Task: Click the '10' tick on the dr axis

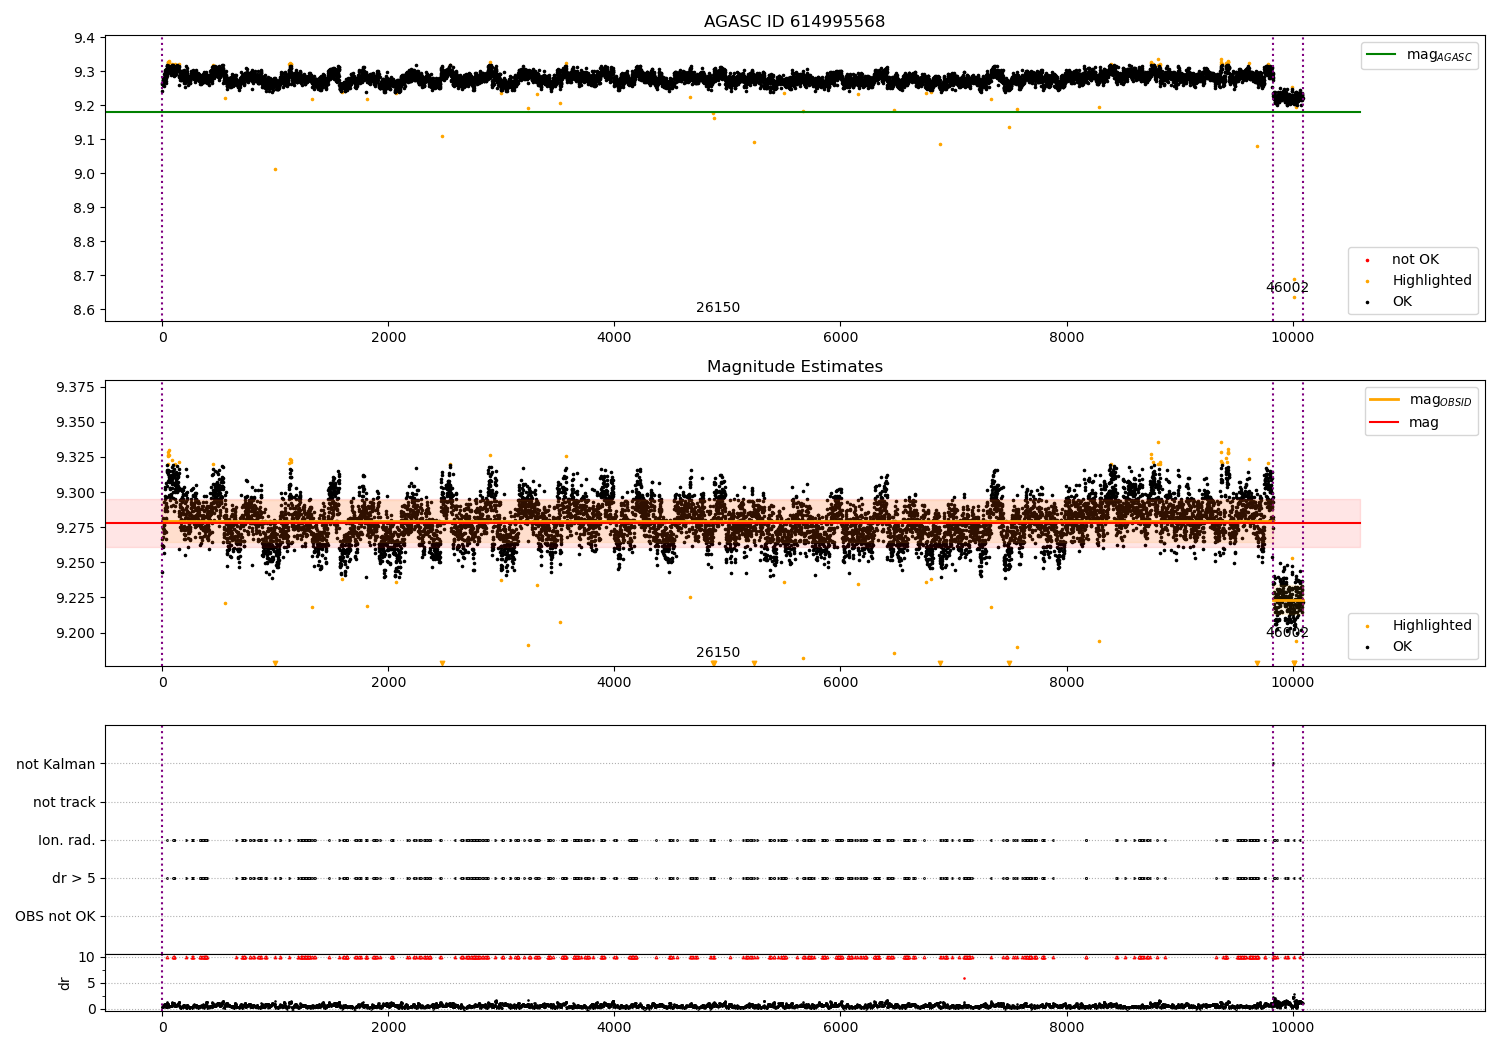Action: tap(87, 957)
